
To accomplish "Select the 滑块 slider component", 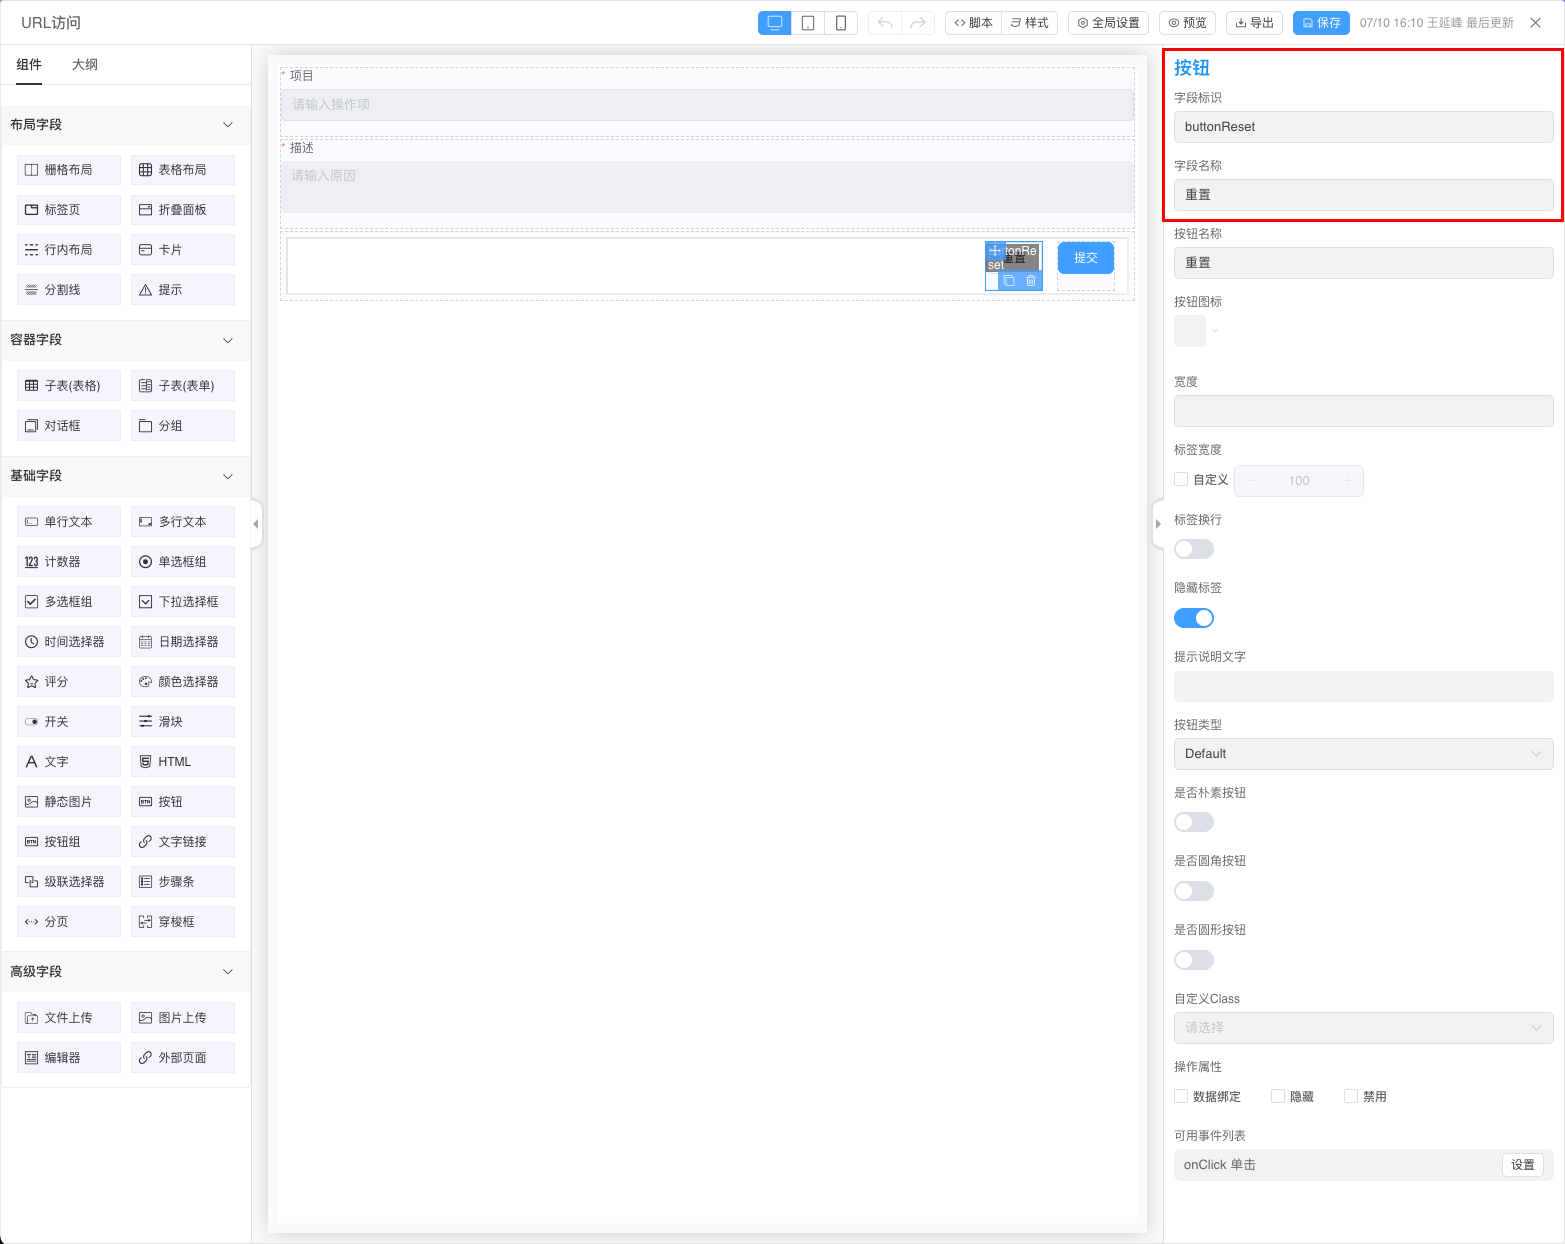I will click(x=182, y=722).
